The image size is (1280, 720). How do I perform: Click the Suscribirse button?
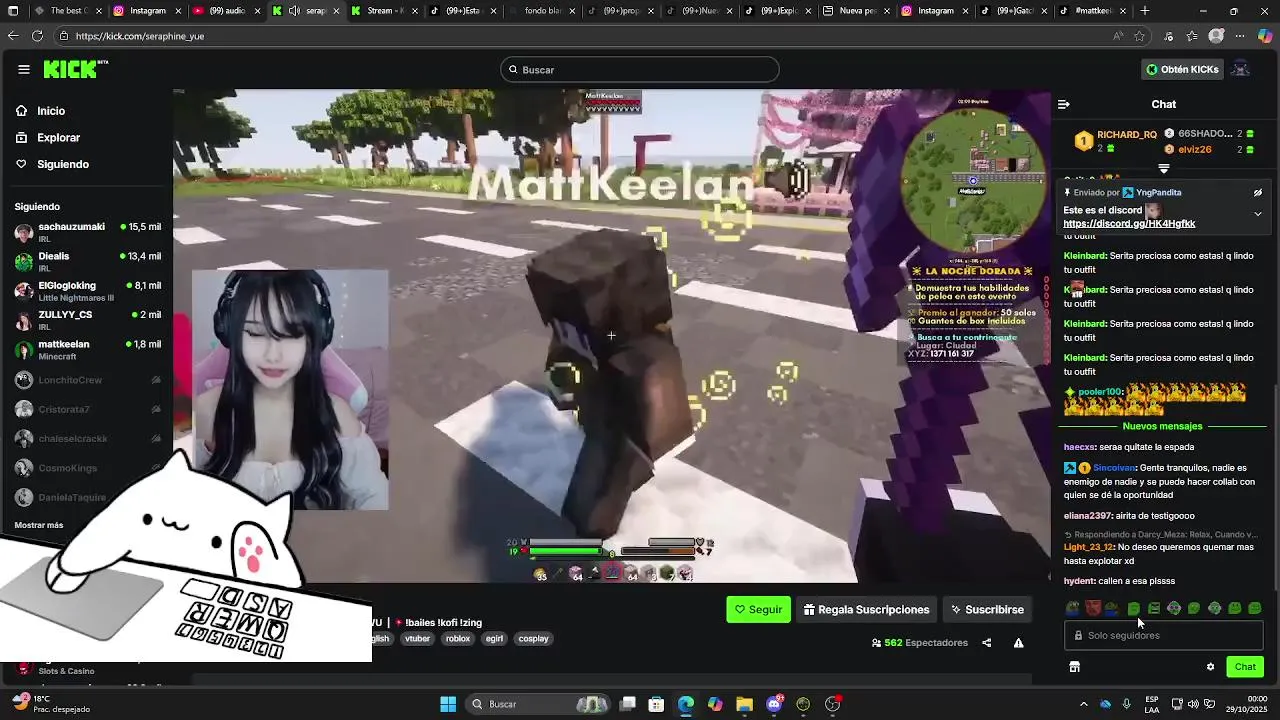point(988,609)
